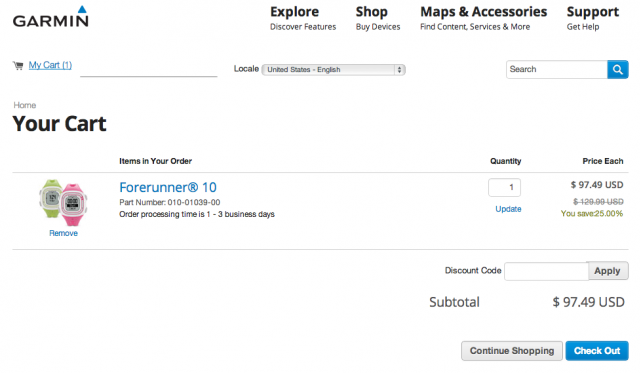Click Items in Your Order header

pos(156,161)
